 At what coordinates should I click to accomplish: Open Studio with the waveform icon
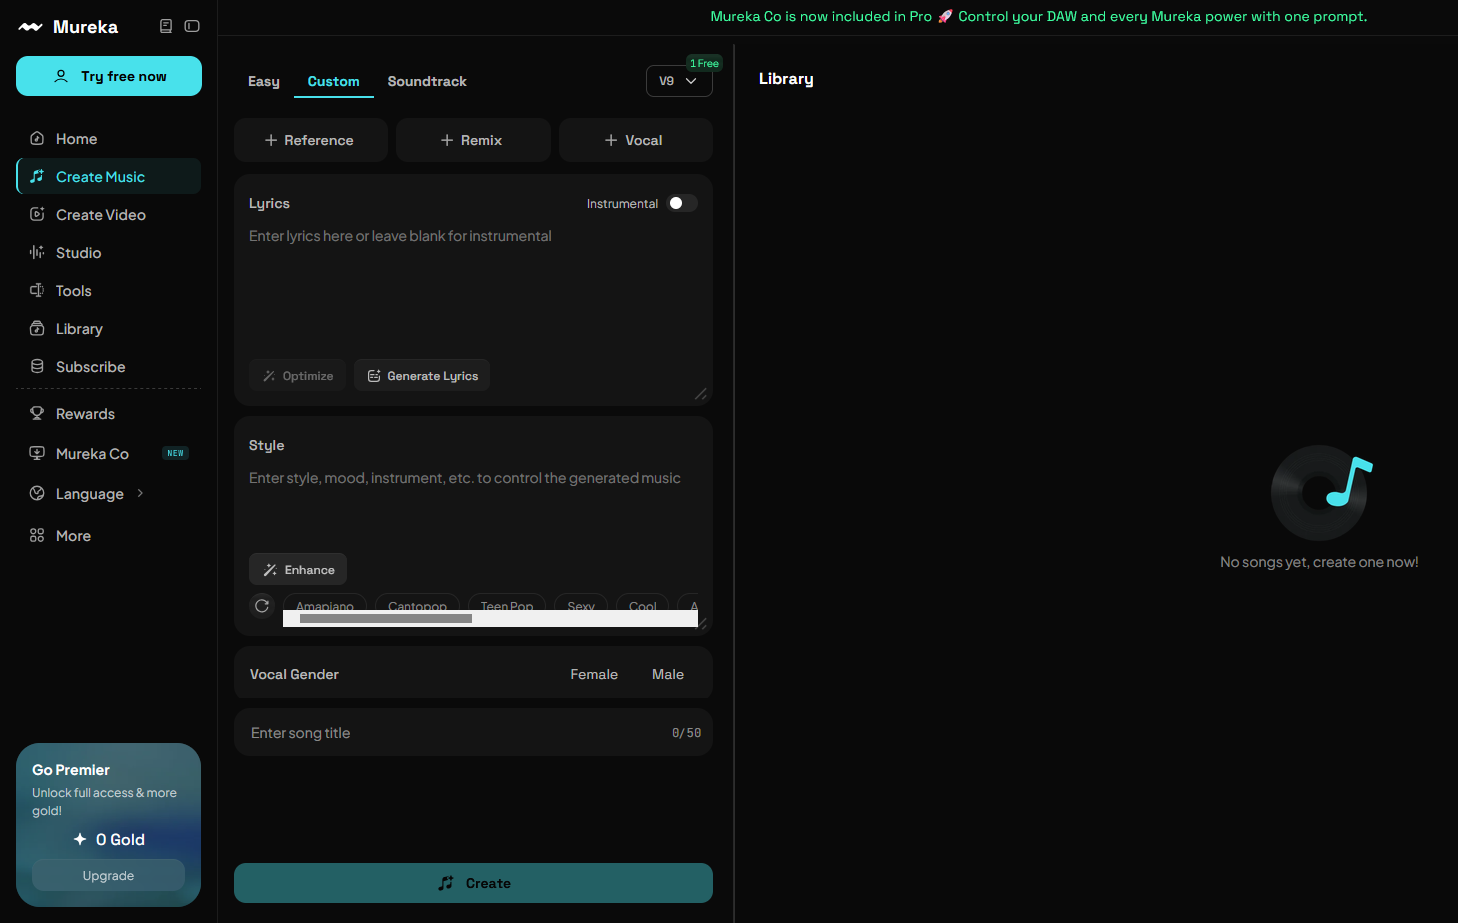(x=37, y=252)
